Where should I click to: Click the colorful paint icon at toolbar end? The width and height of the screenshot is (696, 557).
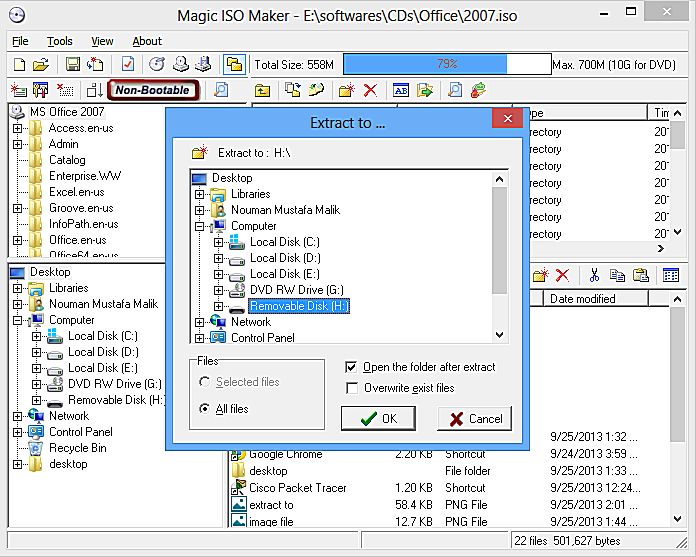(x=478, y=90)
